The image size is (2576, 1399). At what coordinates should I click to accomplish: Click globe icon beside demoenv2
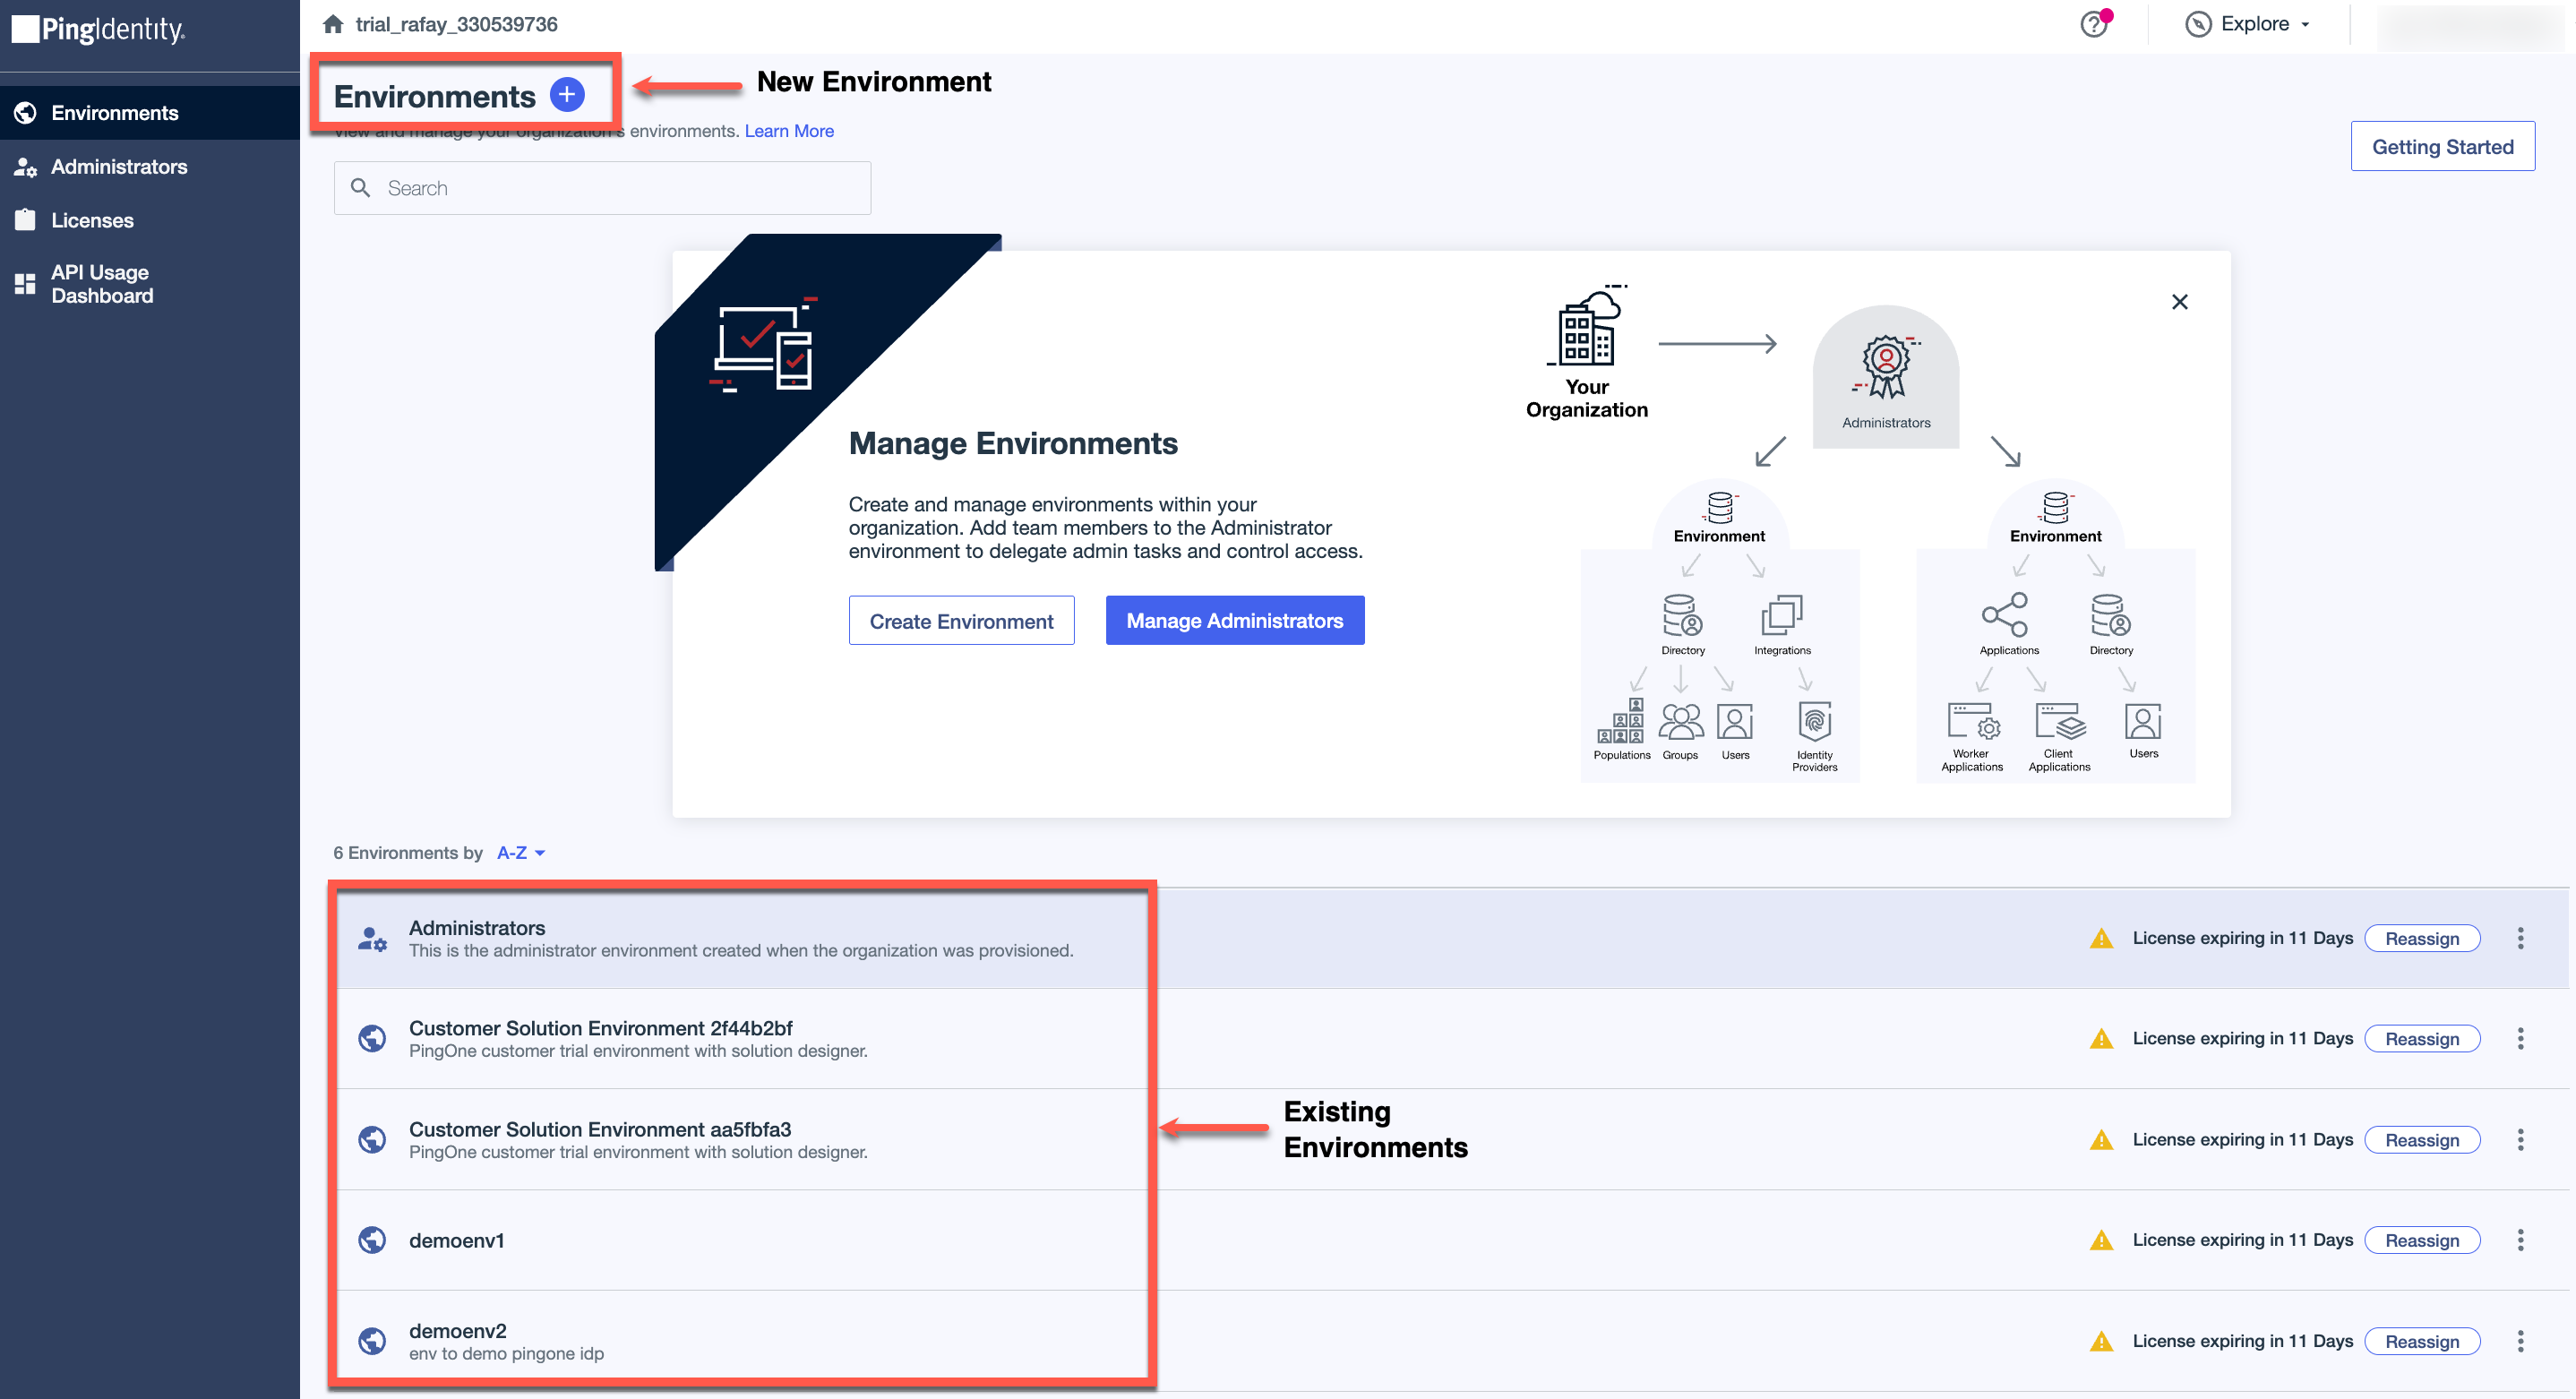(x=372, y=1340)
